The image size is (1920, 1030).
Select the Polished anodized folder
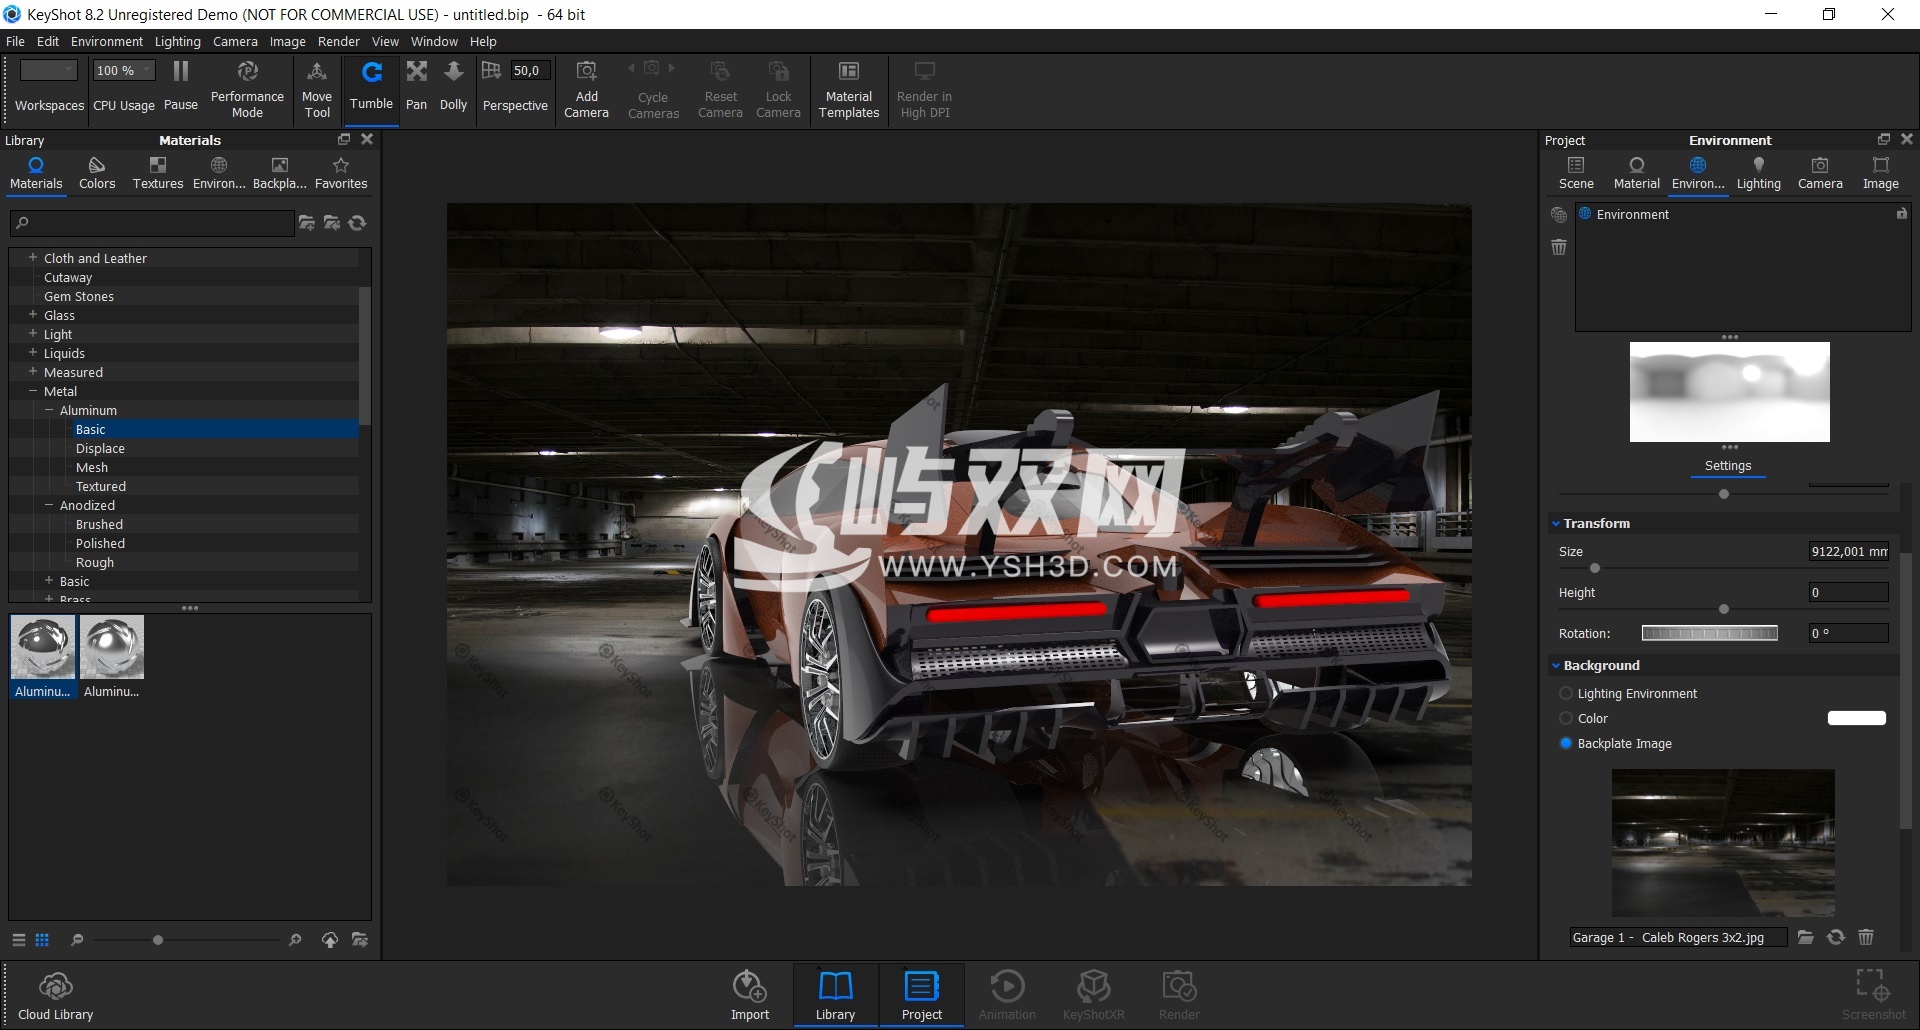point(100,543)
